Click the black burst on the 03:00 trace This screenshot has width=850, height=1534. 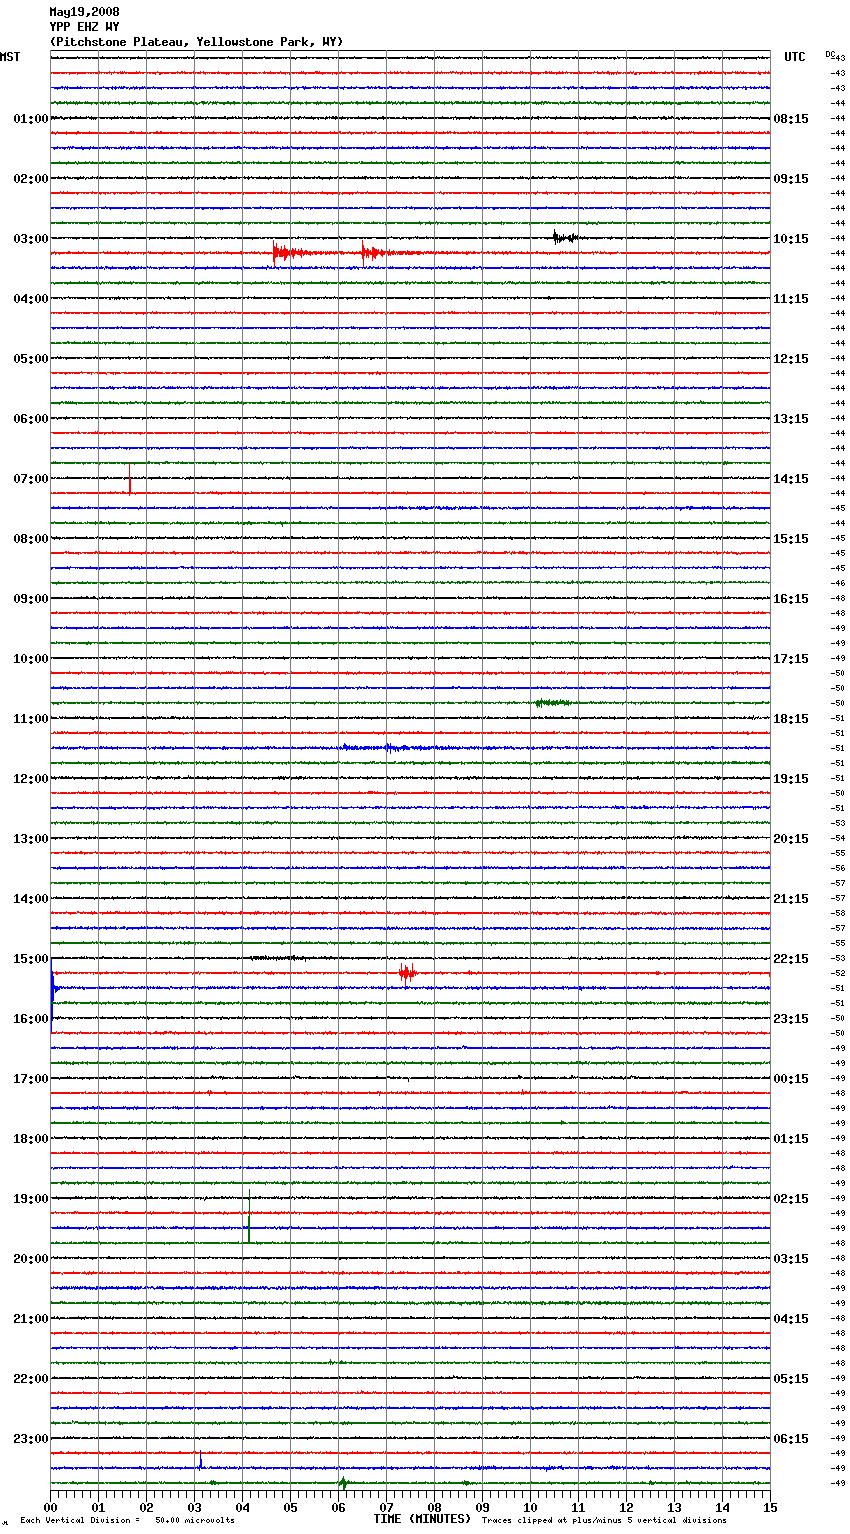click(565, 238)
